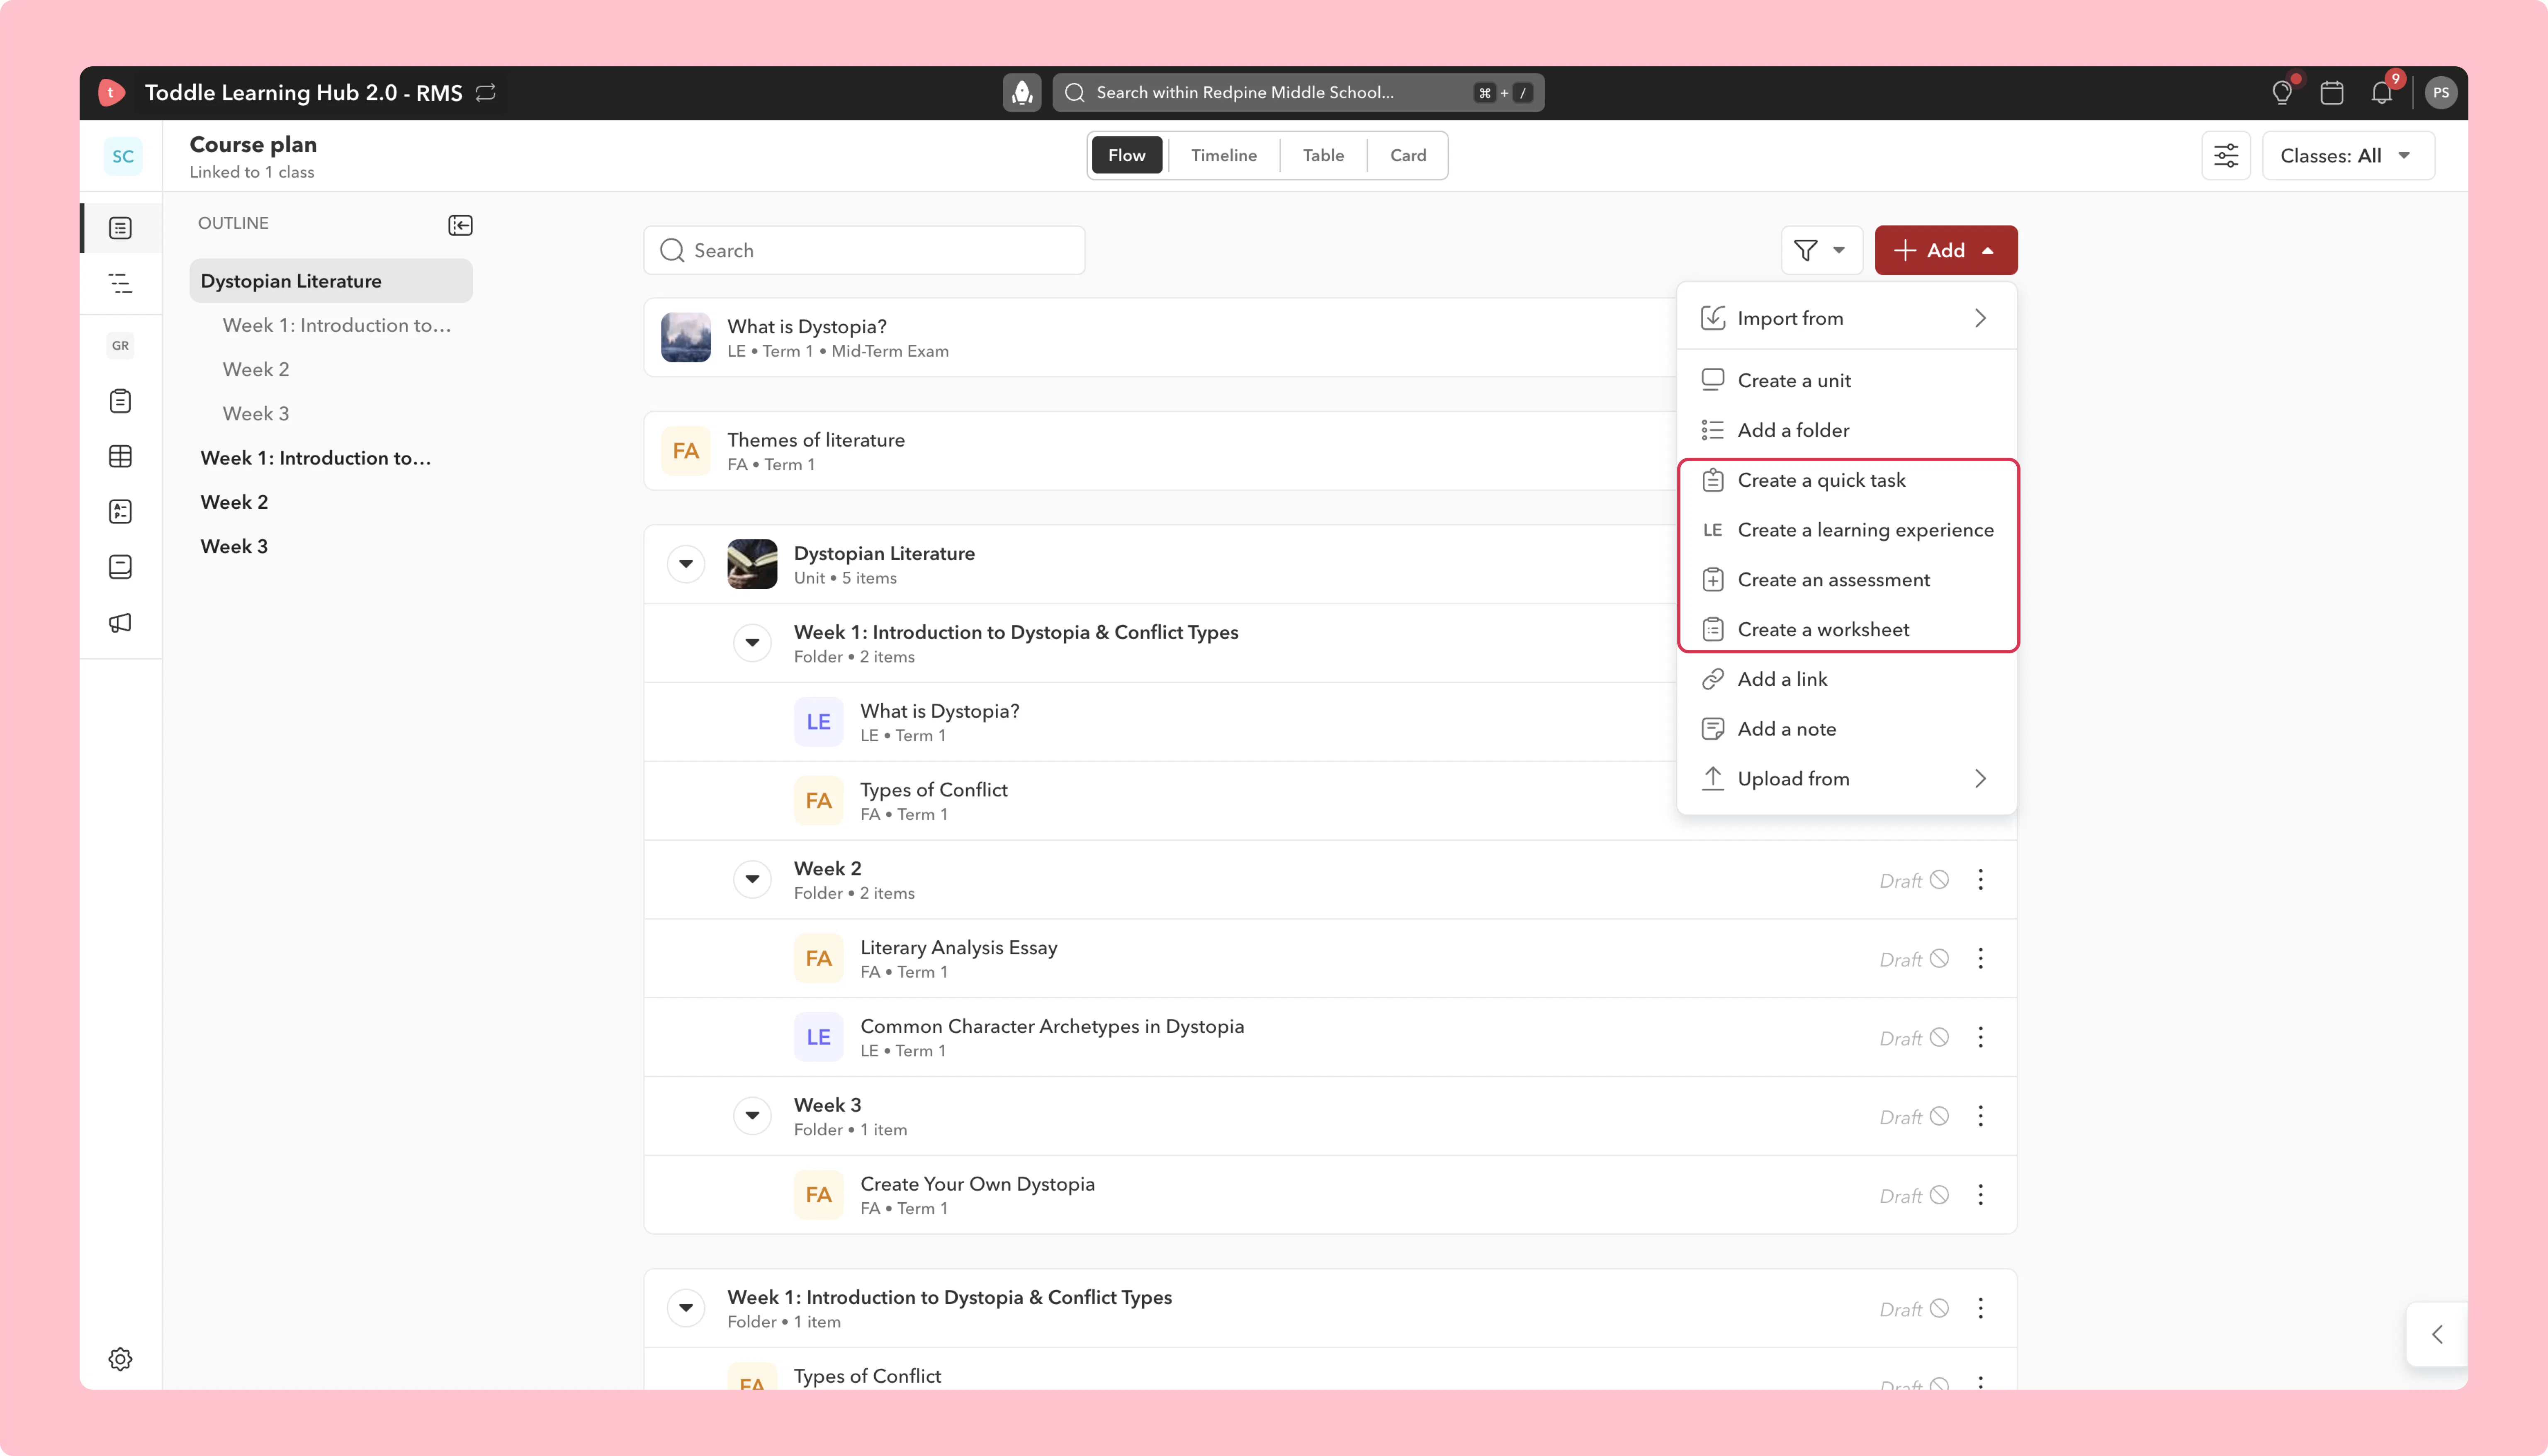The image size is (2548, 1456).
Task: Select Dystopian Literature in the outline
Action: pyautogui.click(x=330, y=281)
